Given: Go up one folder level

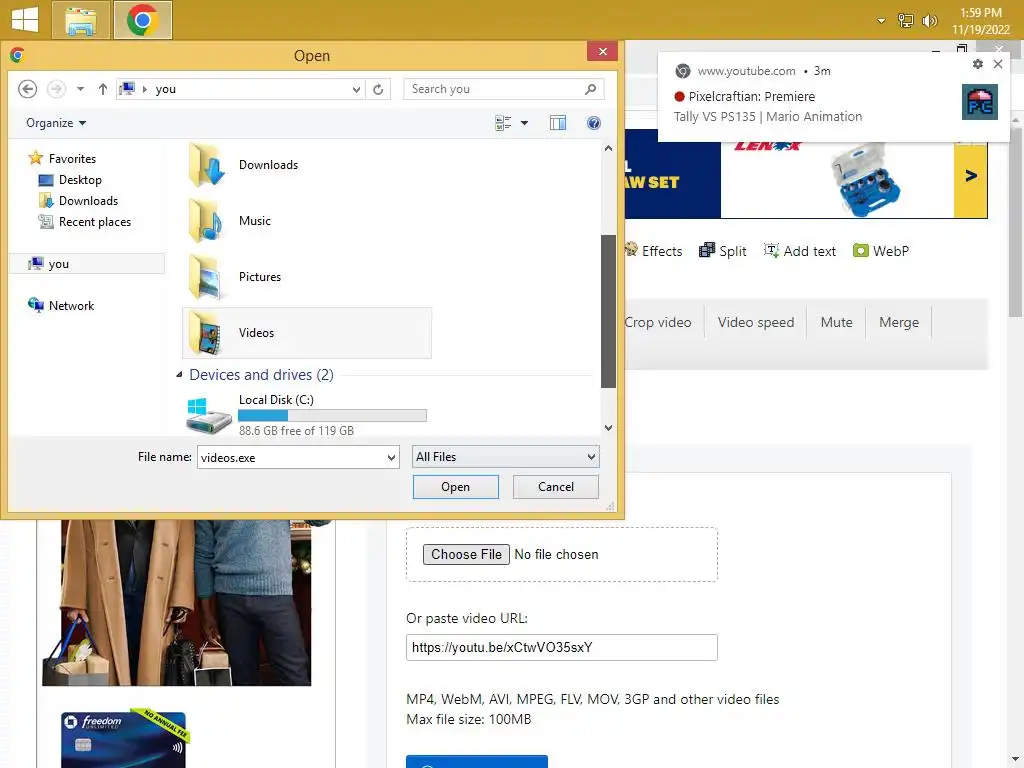Looking at the screenshot, I should (103, 89).
